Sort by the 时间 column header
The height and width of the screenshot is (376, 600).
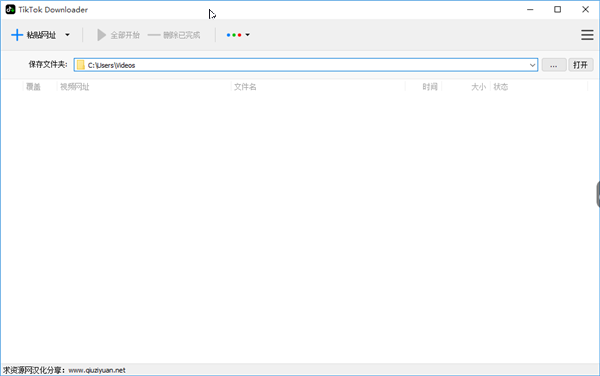click(x=430, y=87)
